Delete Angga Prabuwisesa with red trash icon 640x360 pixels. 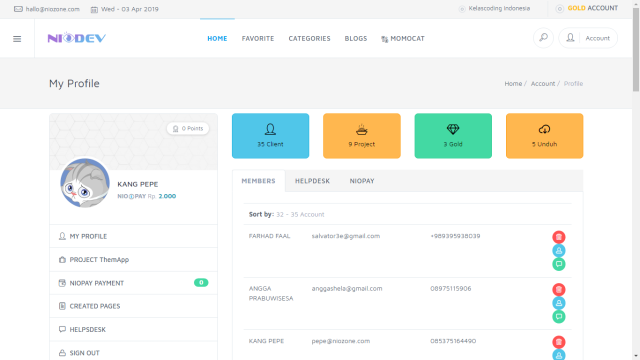pos(559,289)
